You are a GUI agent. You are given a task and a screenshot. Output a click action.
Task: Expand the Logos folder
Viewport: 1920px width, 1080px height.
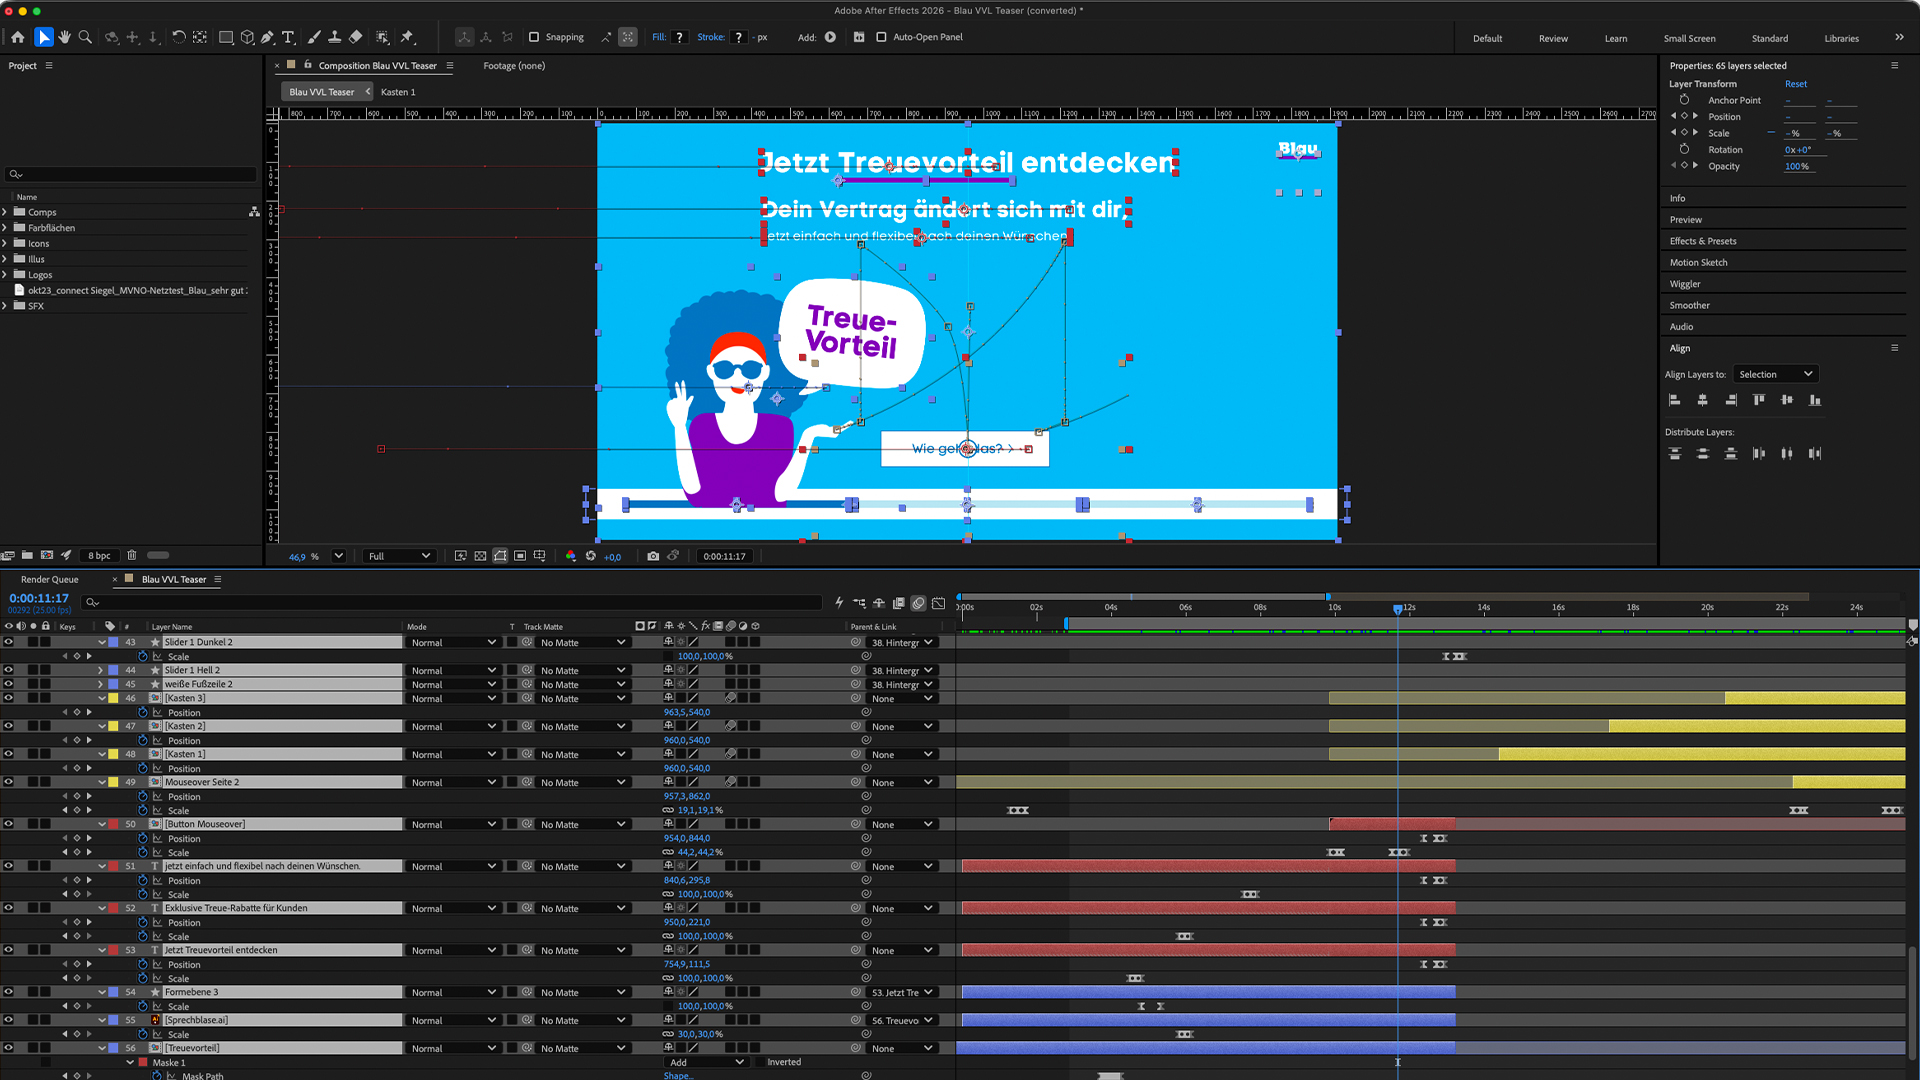pos(5,275)
